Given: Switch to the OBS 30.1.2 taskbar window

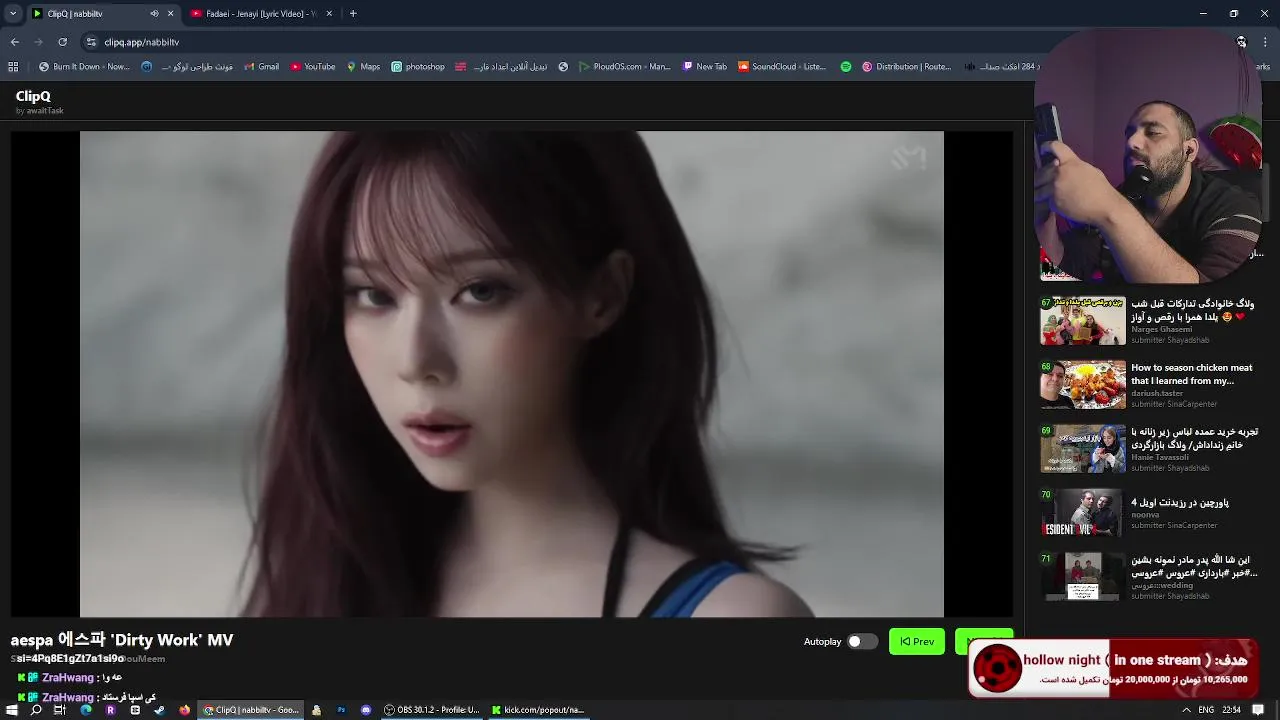Looking at the screenshot, I should point(432,710).
